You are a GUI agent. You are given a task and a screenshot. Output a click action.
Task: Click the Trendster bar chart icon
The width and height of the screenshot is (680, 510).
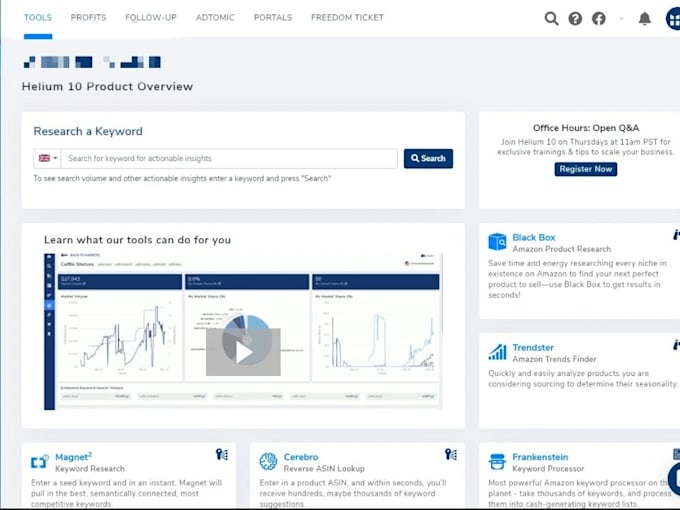tap(497, 352)
